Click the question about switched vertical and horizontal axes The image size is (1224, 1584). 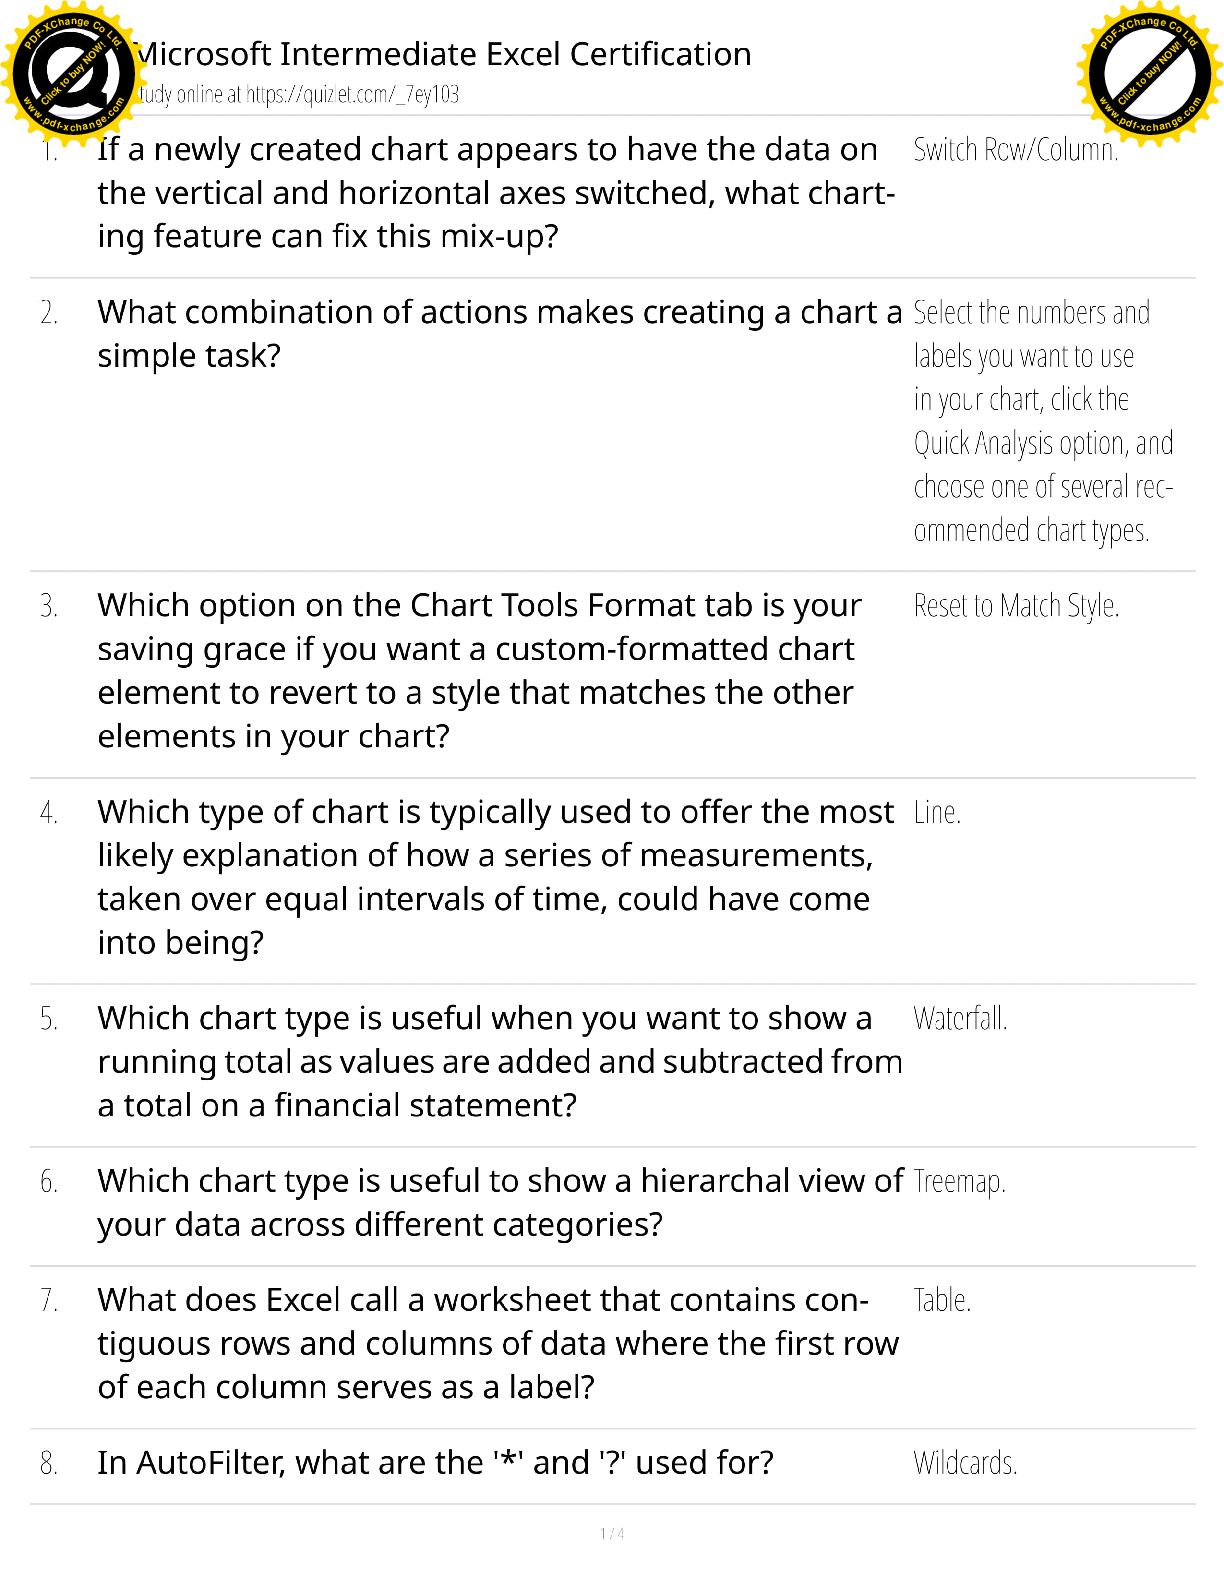495,193
